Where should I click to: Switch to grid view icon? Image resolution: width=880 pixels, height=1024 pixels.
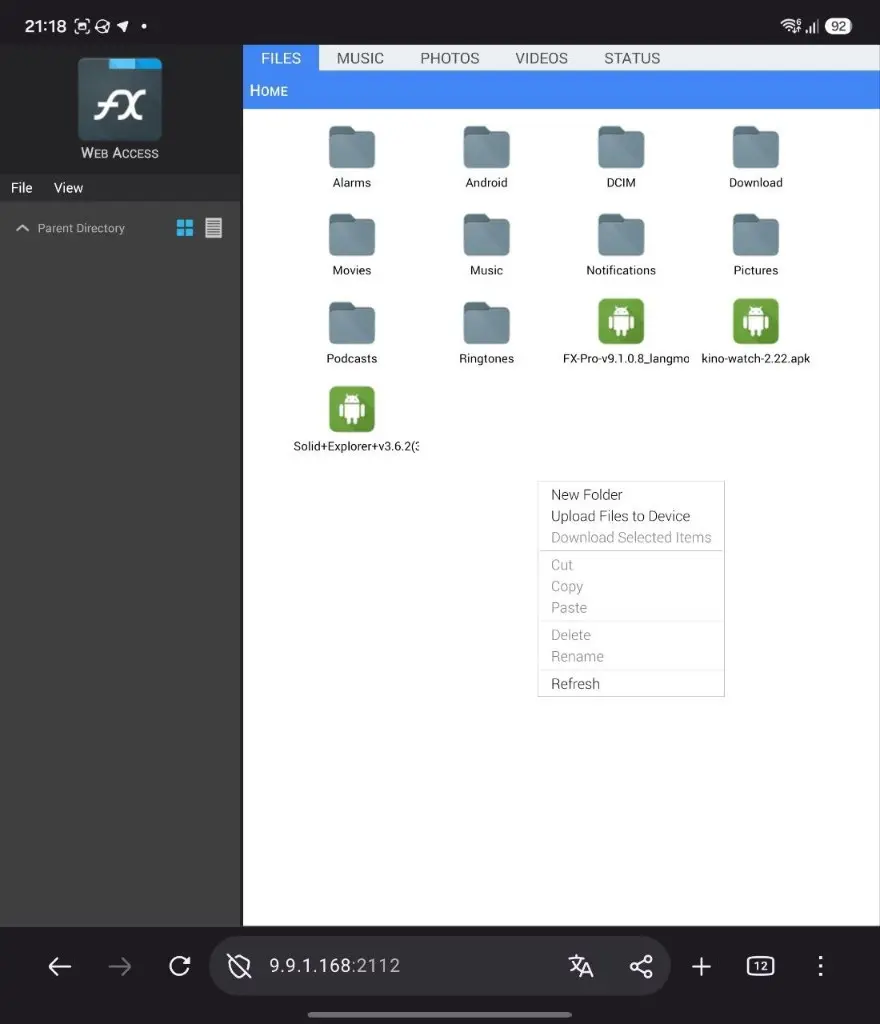tap(185, 228)
